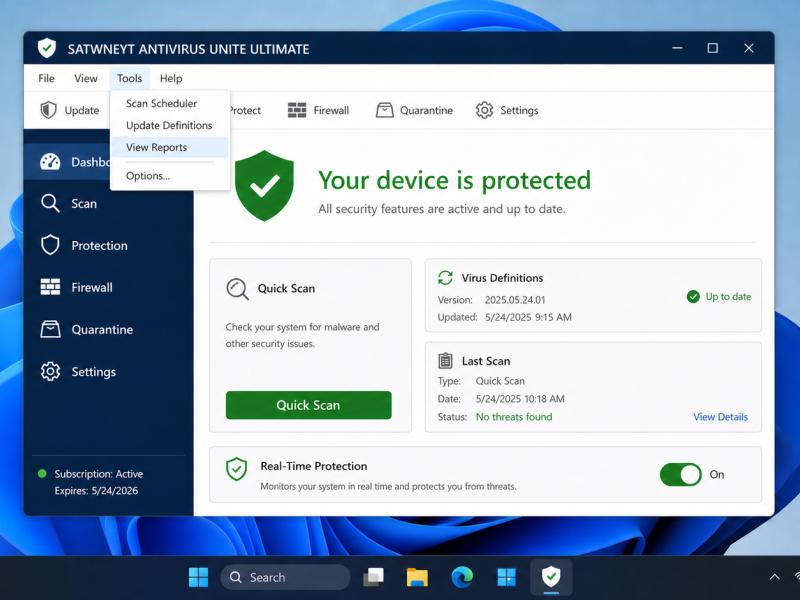Viewport: 800px width, 600px height.
Task: Click the Real-Time Protection shield icon
Action: (237, 469)
